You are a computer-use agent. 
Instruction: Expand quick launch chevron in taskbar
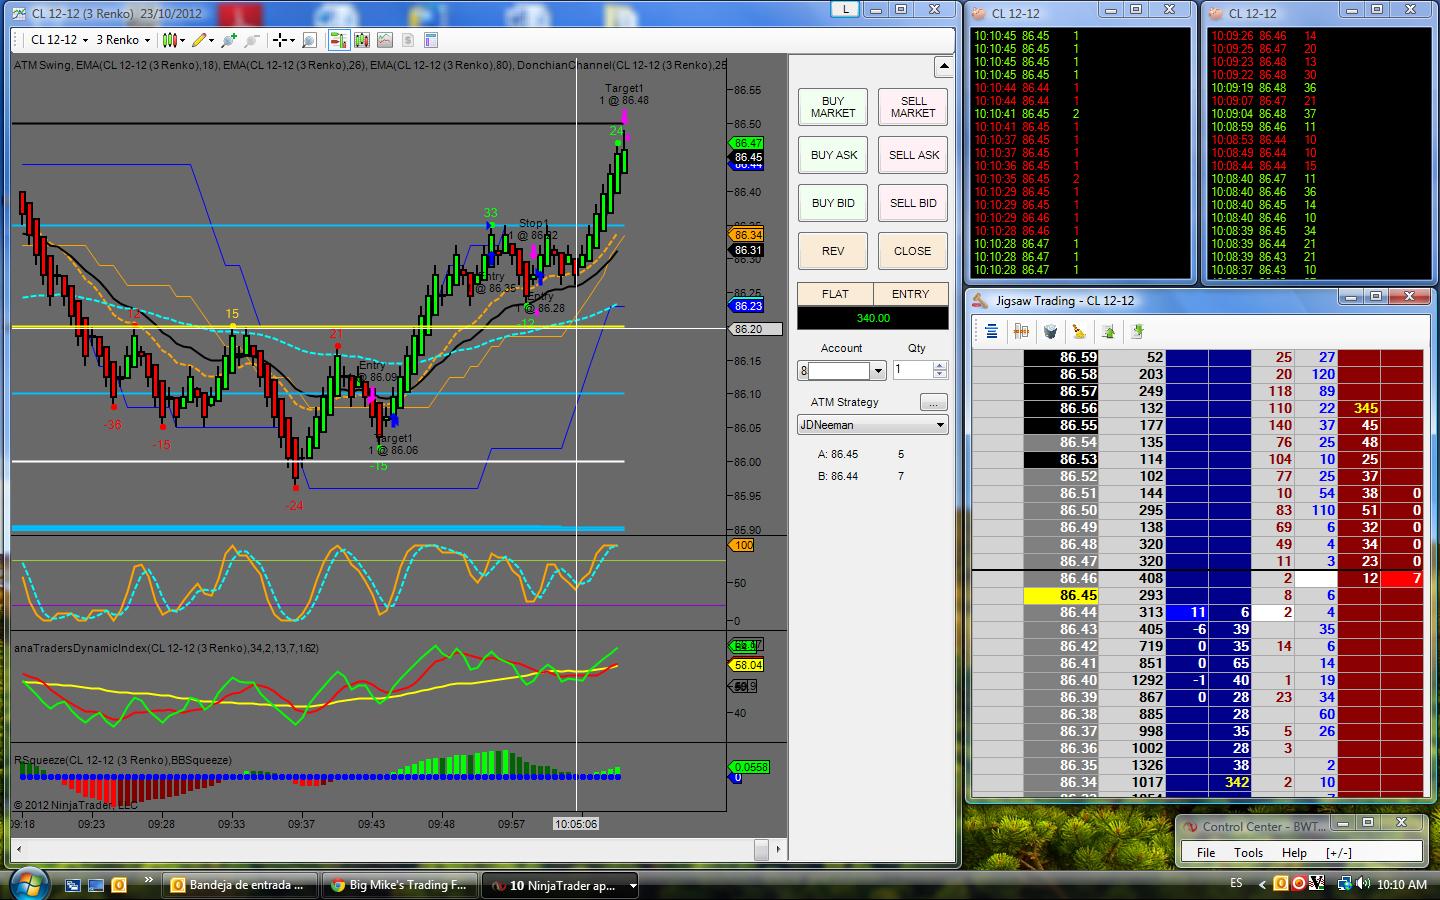(149, 880)
